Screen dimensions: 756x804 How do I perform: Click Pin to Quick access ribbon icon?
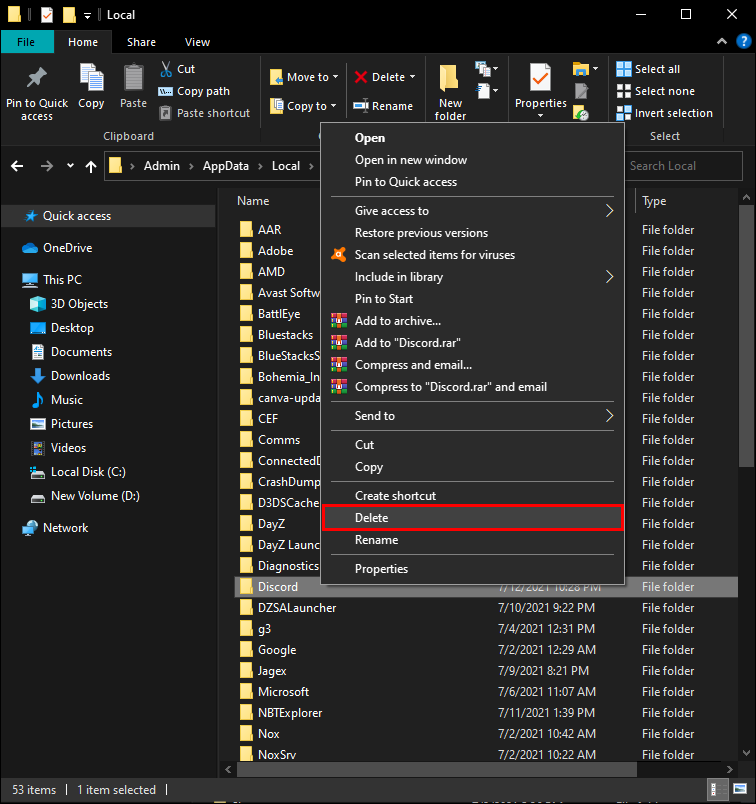(36, 78)
